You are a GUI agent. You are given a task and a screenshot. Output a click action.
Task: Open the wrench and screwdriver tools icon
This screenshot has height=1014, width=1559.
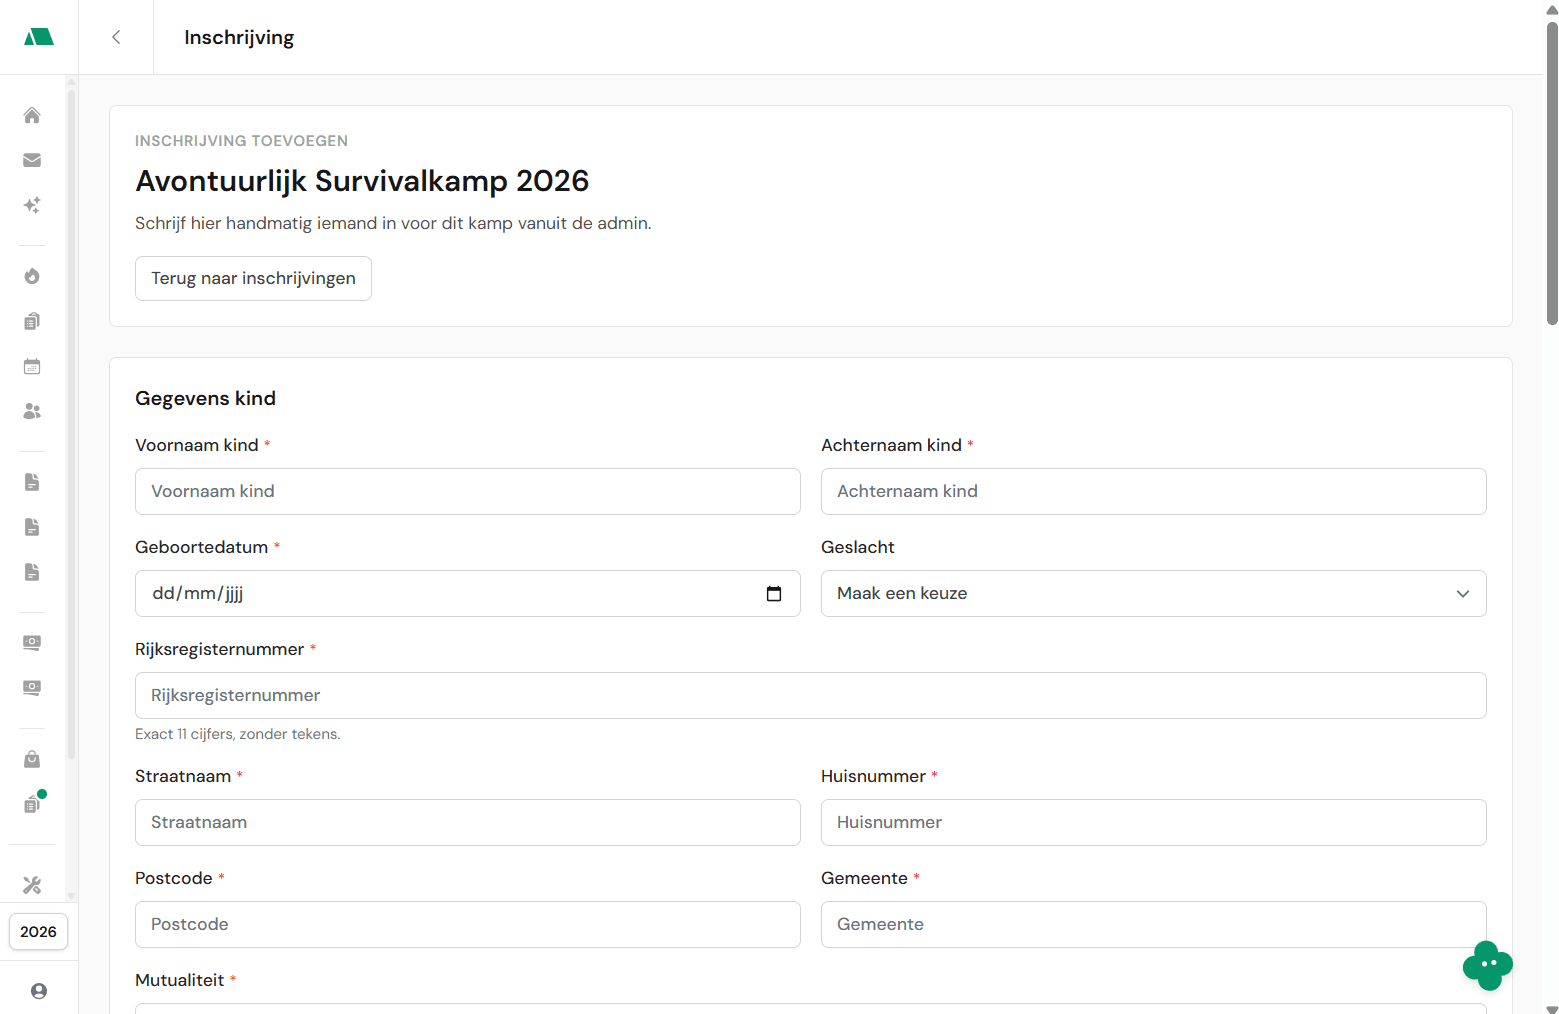(32, 885)
